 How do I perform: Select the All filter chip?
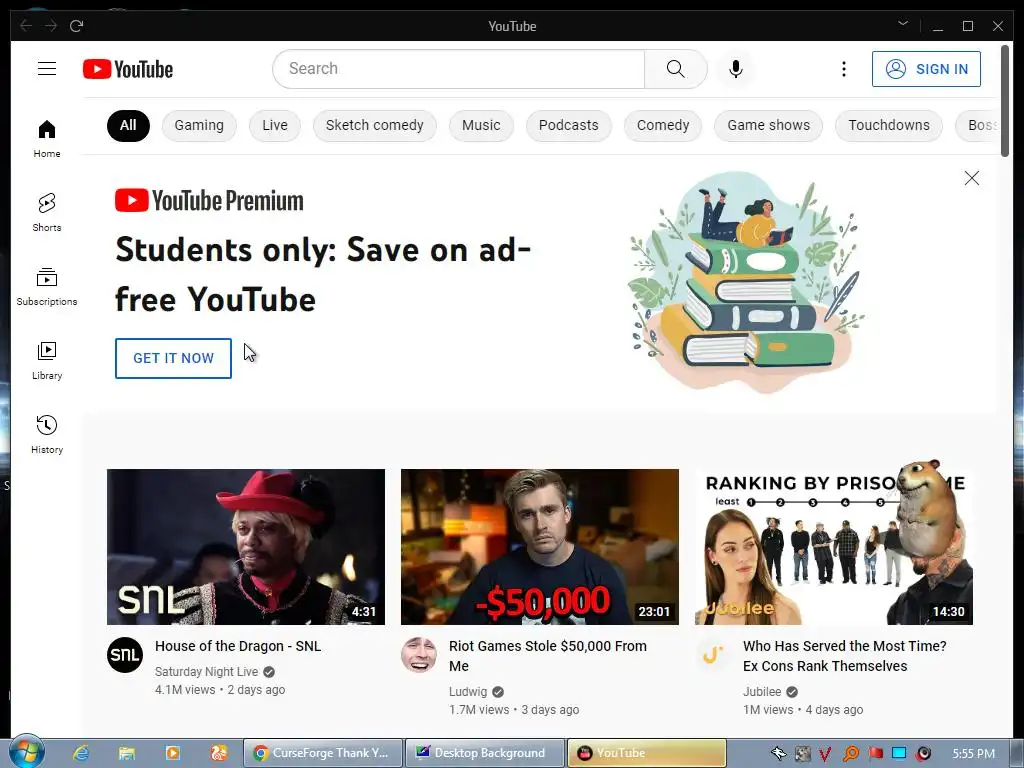point(128,125)
